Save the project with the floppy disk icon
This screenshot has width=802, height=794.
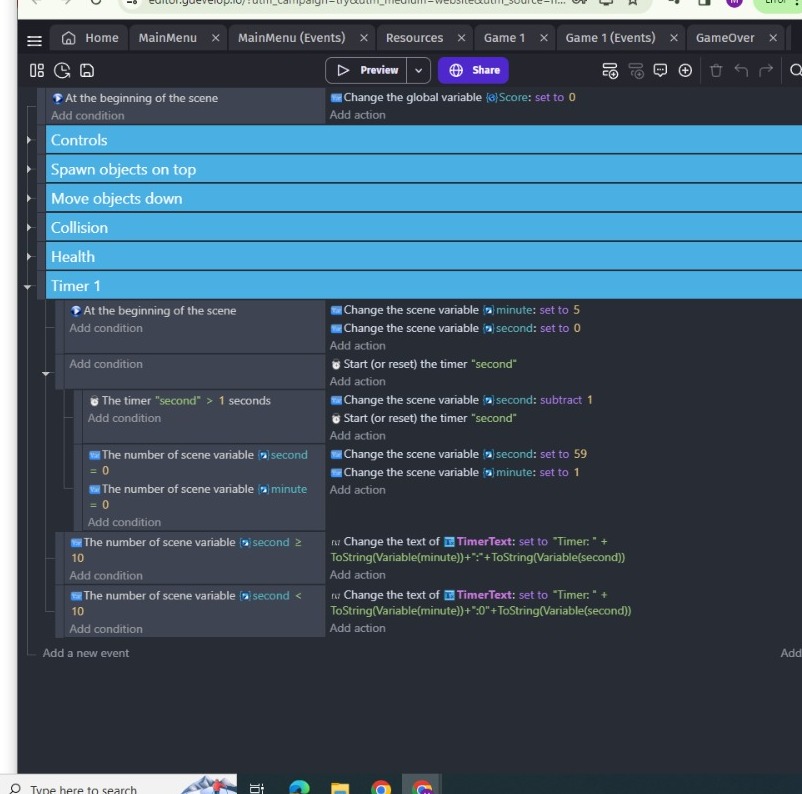[87, 71]
